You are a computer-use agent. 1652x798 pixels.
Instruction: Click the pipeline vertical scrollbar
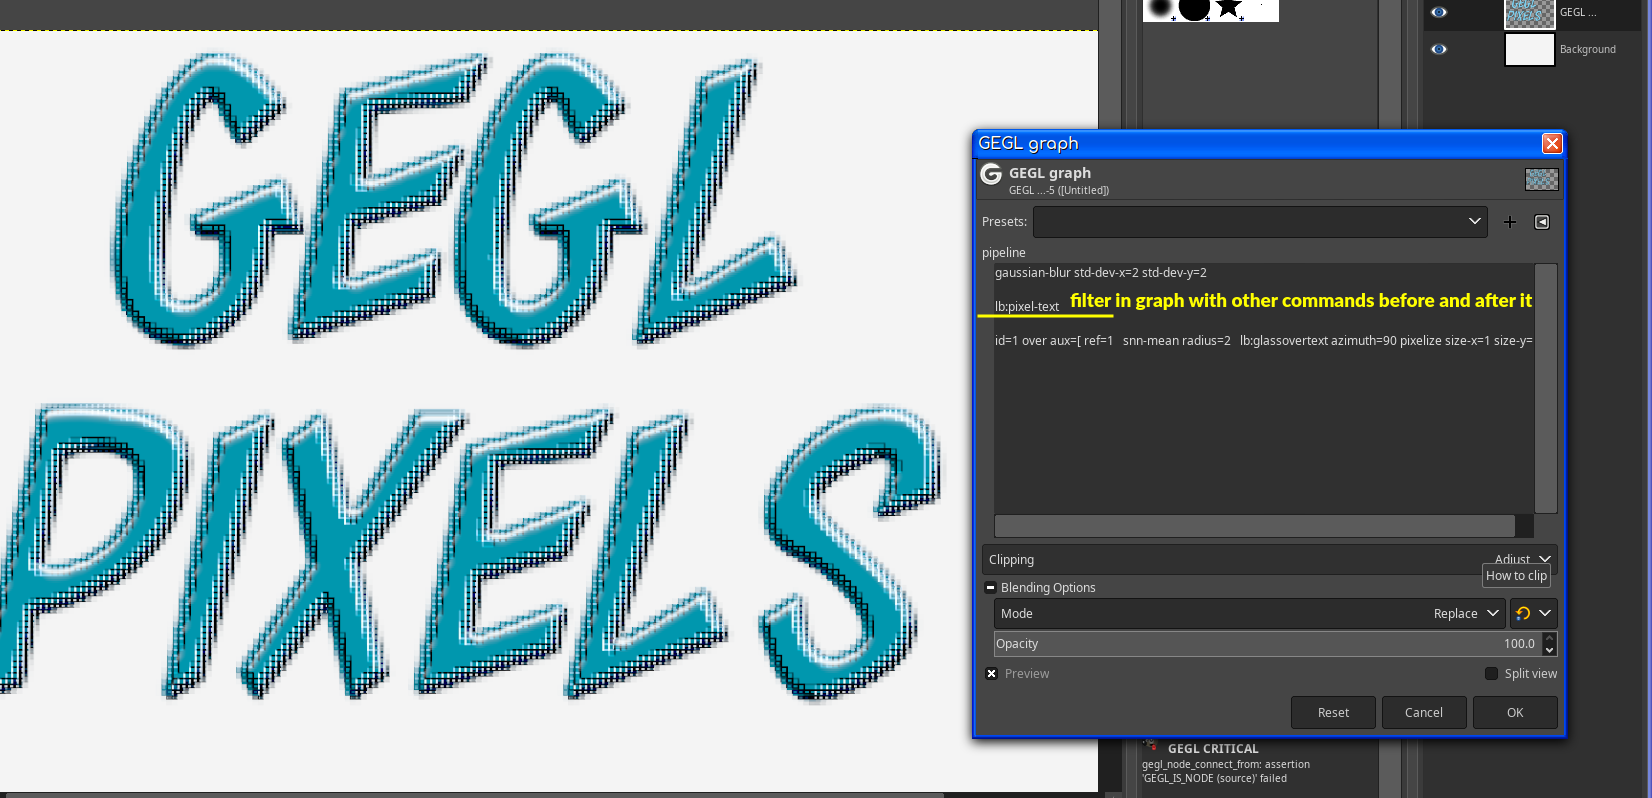pyautogui.click(x=1546, y=389)
